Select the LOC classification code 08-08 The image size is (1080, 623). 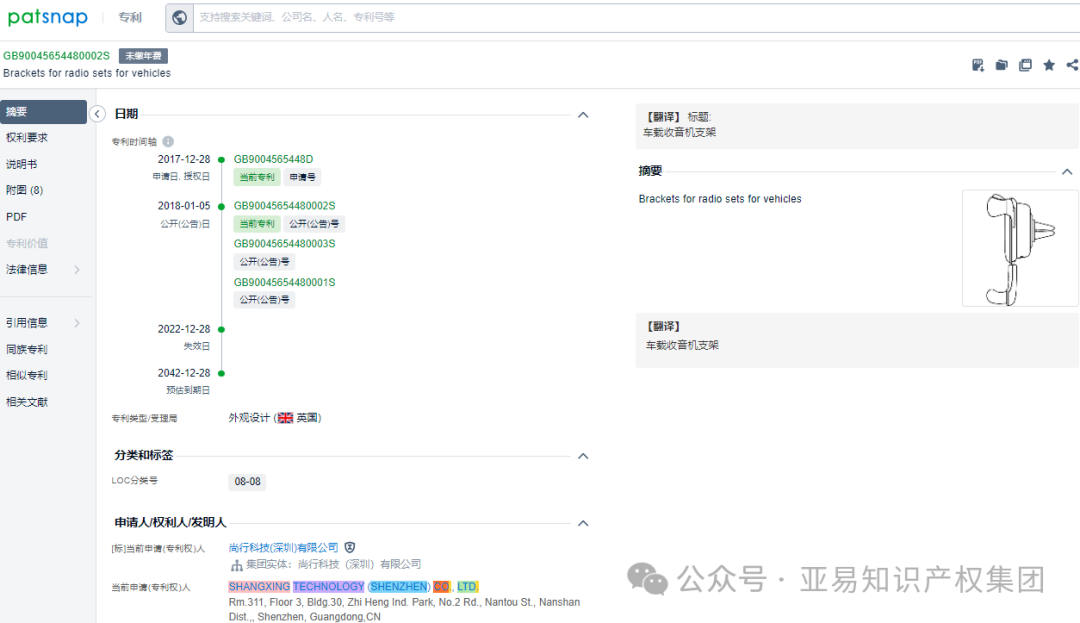tap(247, 481)
